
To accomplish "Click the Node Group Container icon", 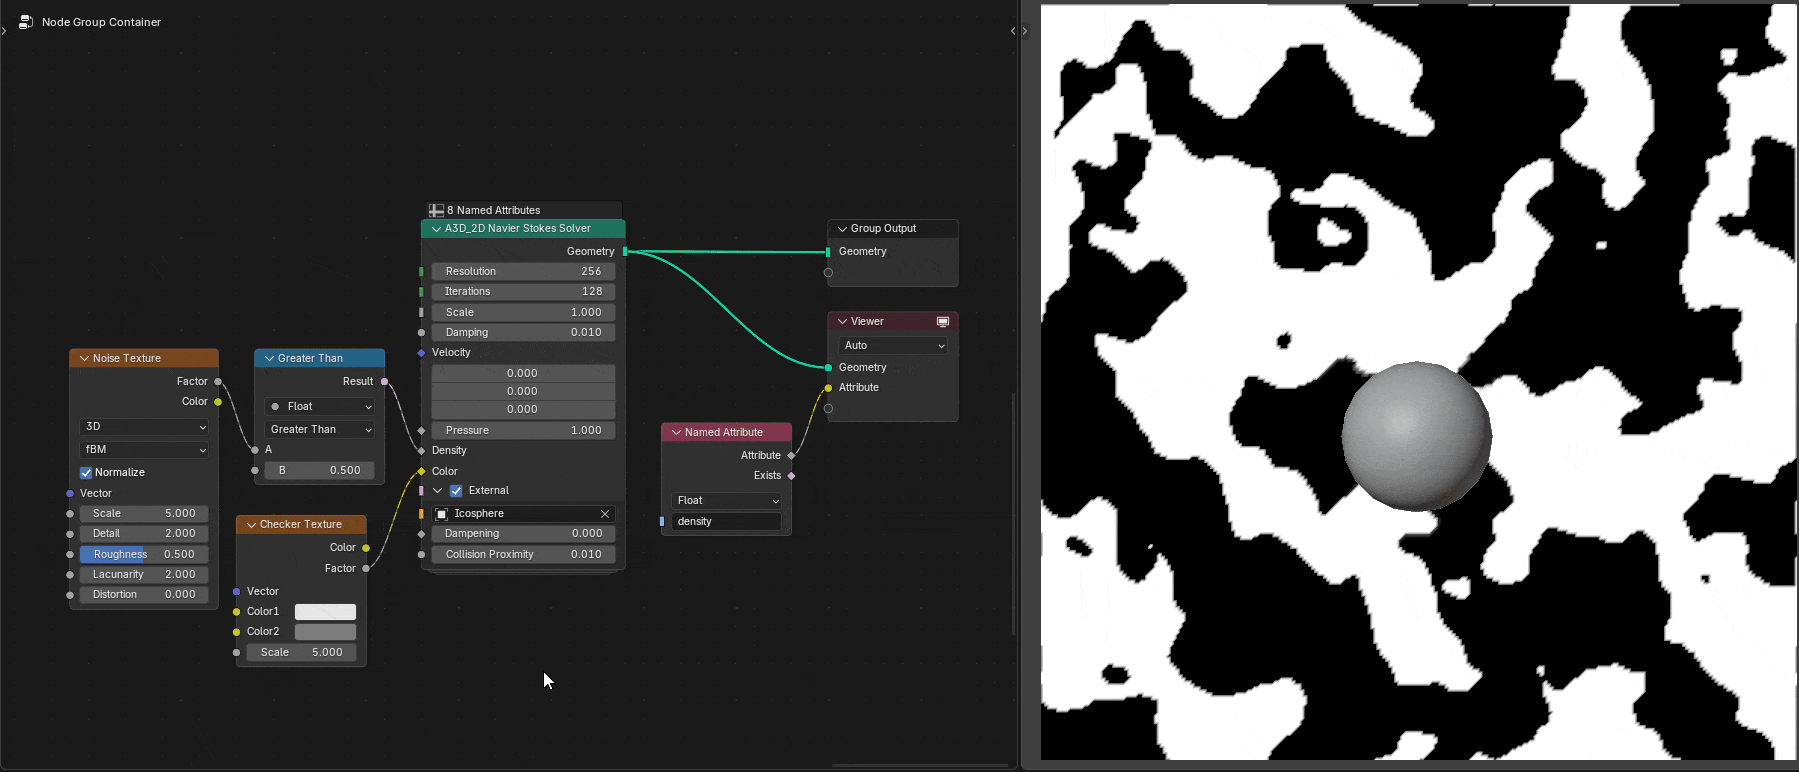I will (26, 22).
